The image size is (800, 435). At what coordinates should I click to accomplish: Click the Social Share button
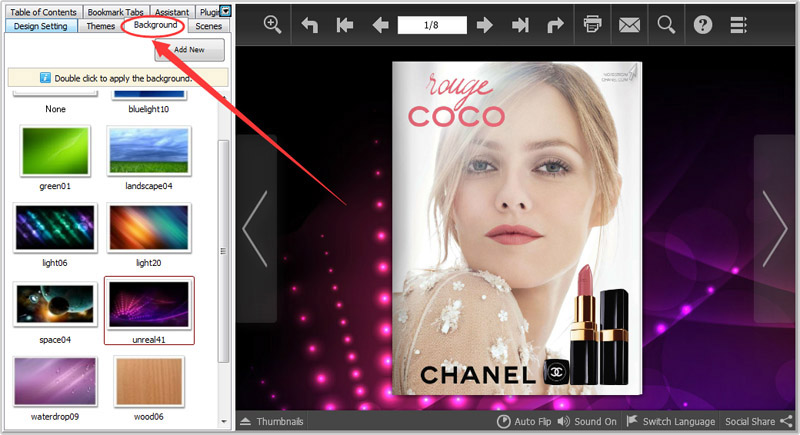tap(758, 422)
